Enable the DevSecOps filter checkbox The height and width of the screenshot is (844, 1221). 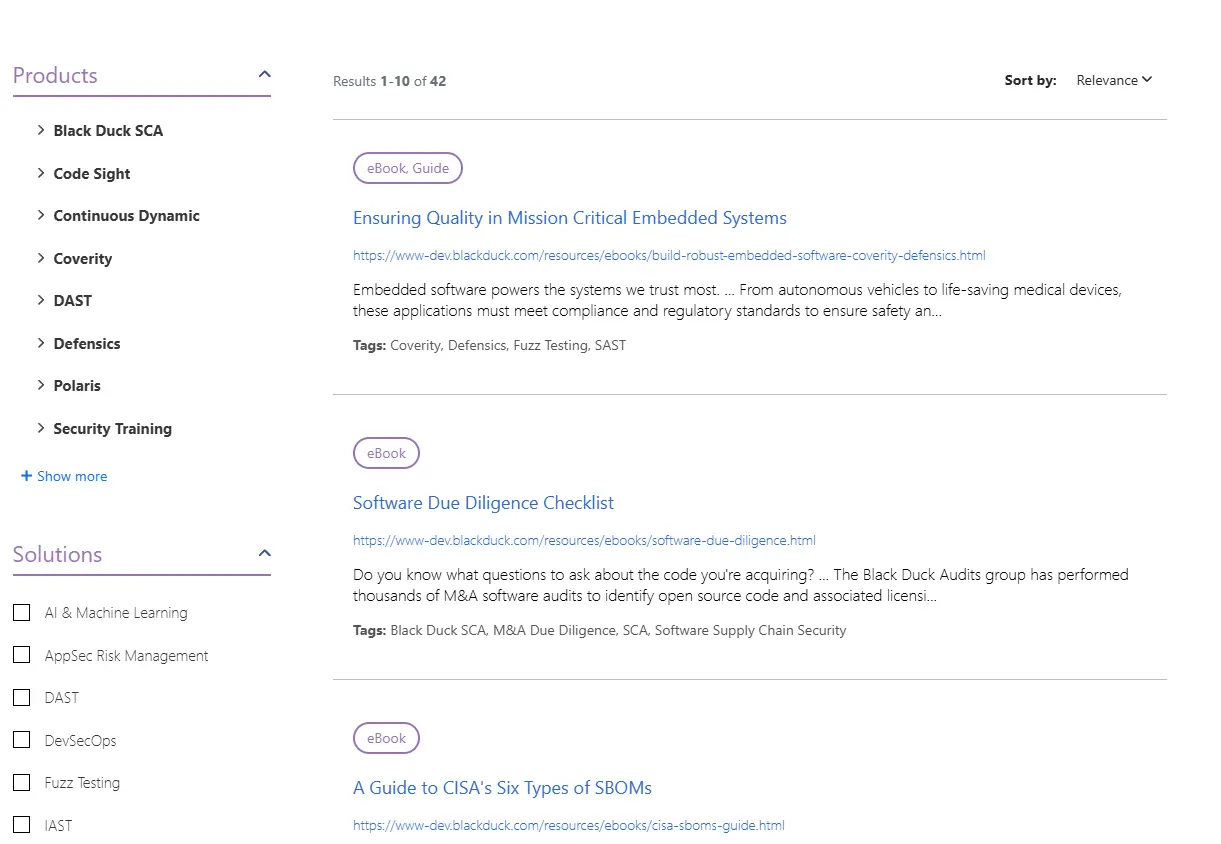coord(21,740)
